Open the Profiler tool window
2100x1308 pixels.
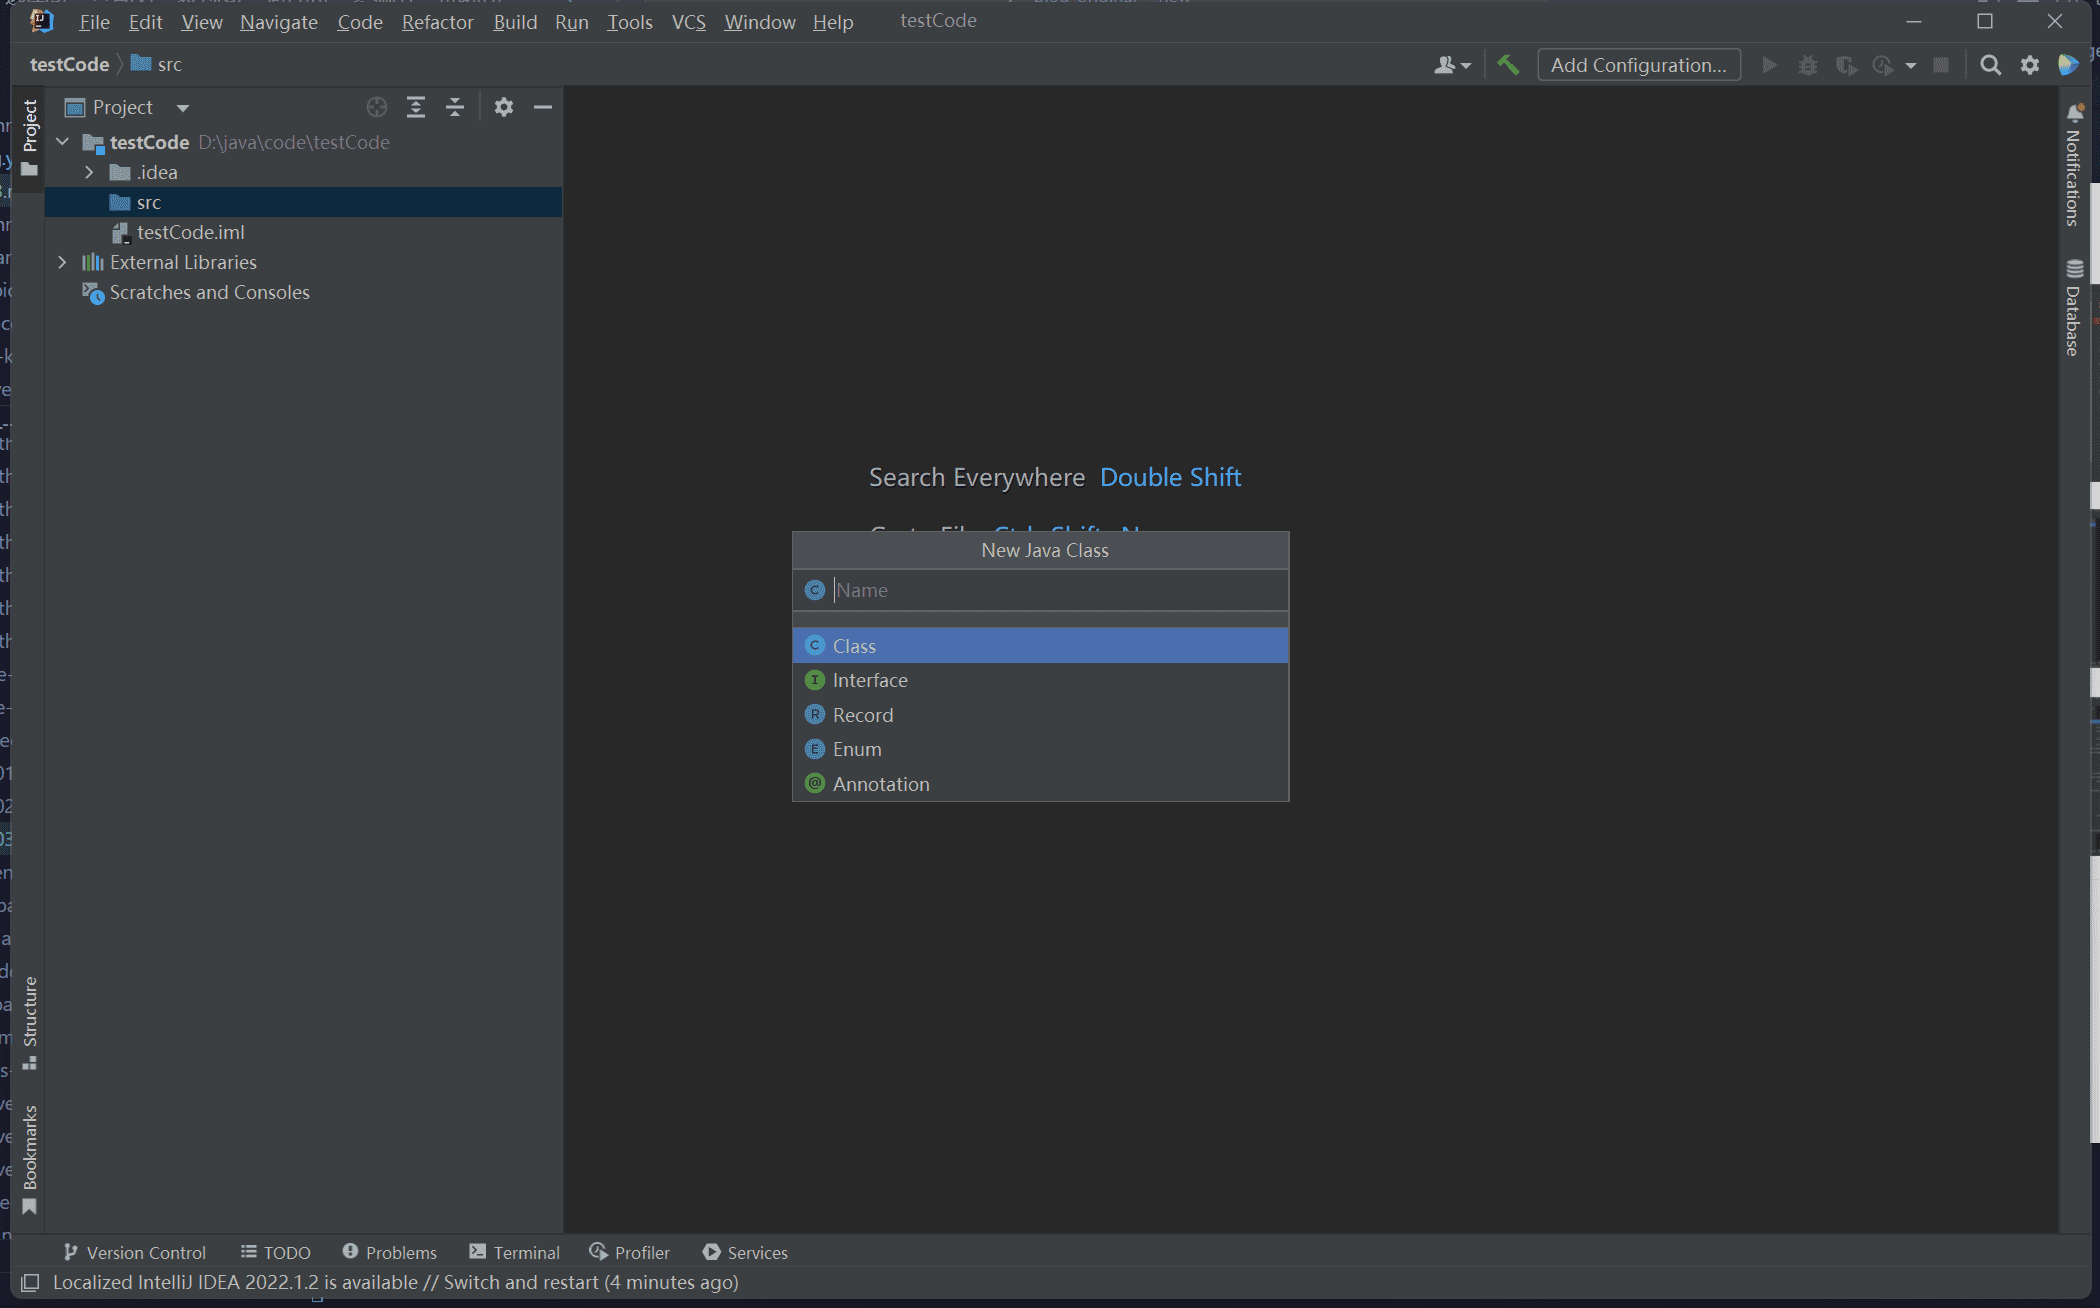(629, 1252)
